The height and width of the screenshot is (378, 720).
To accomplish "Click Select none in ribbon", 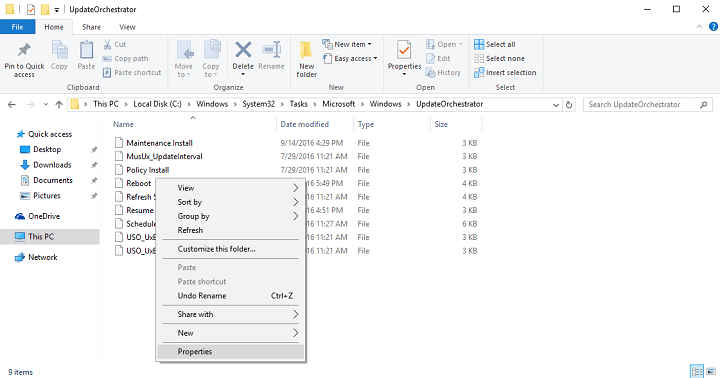I will coord(499,58).
